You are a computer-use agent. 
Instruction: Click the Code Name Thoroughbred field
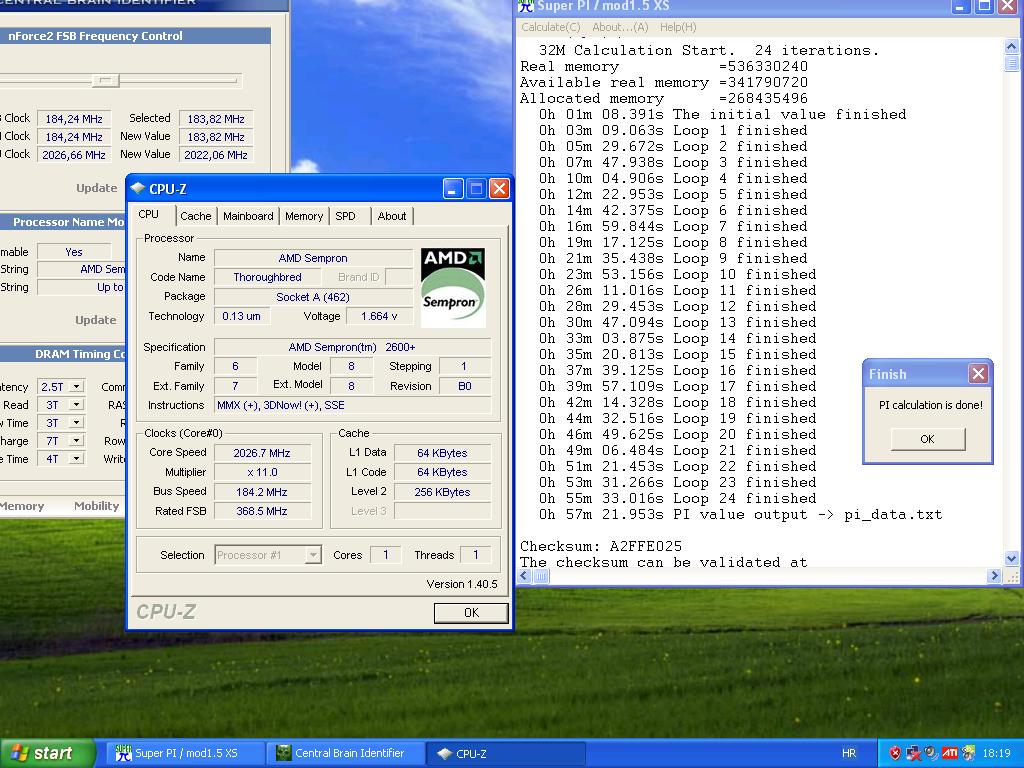(x=267, y=277)
